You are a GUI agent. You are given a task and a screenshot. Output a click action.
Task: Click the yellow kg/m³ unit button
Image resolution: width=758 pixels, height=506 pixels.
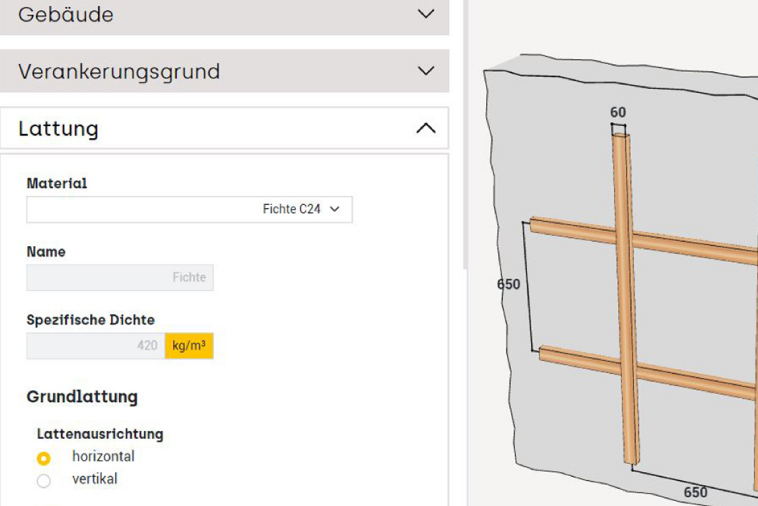(189, 345)
